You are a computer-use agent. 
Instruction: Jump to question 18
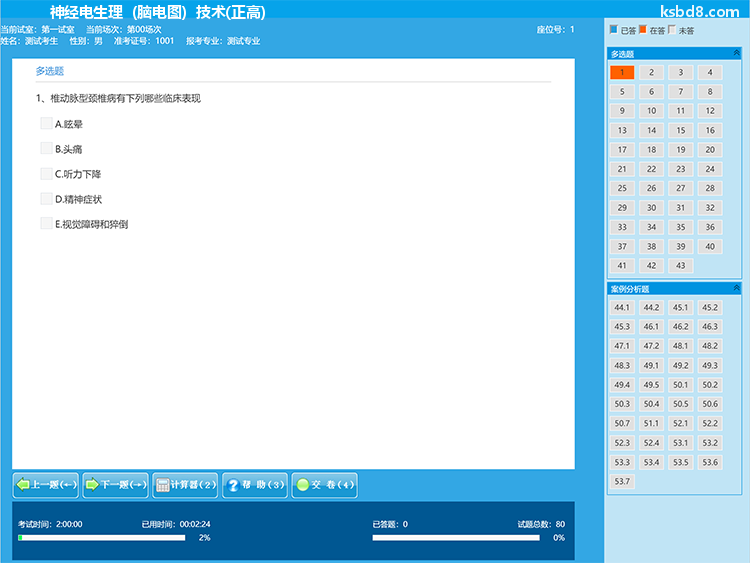[651, 150]
